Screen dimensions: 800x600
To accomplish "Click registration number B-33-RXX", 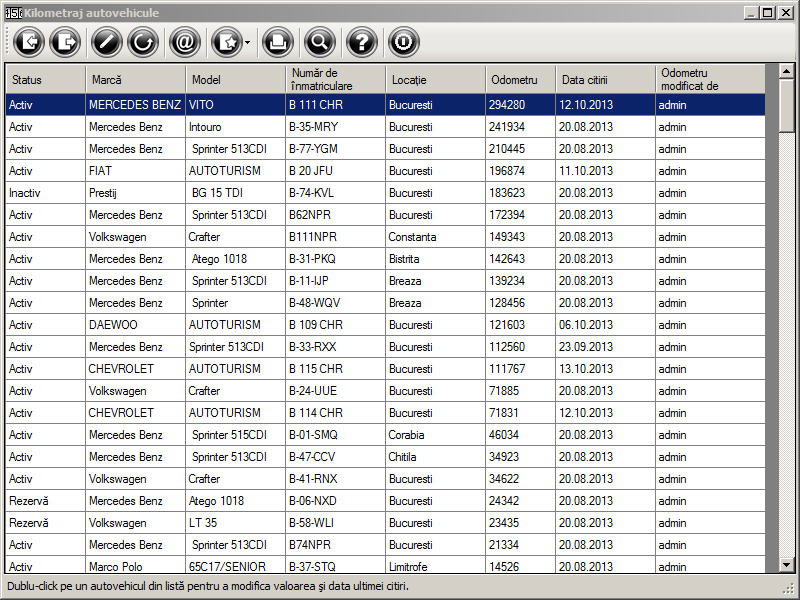I will (335, 346).
